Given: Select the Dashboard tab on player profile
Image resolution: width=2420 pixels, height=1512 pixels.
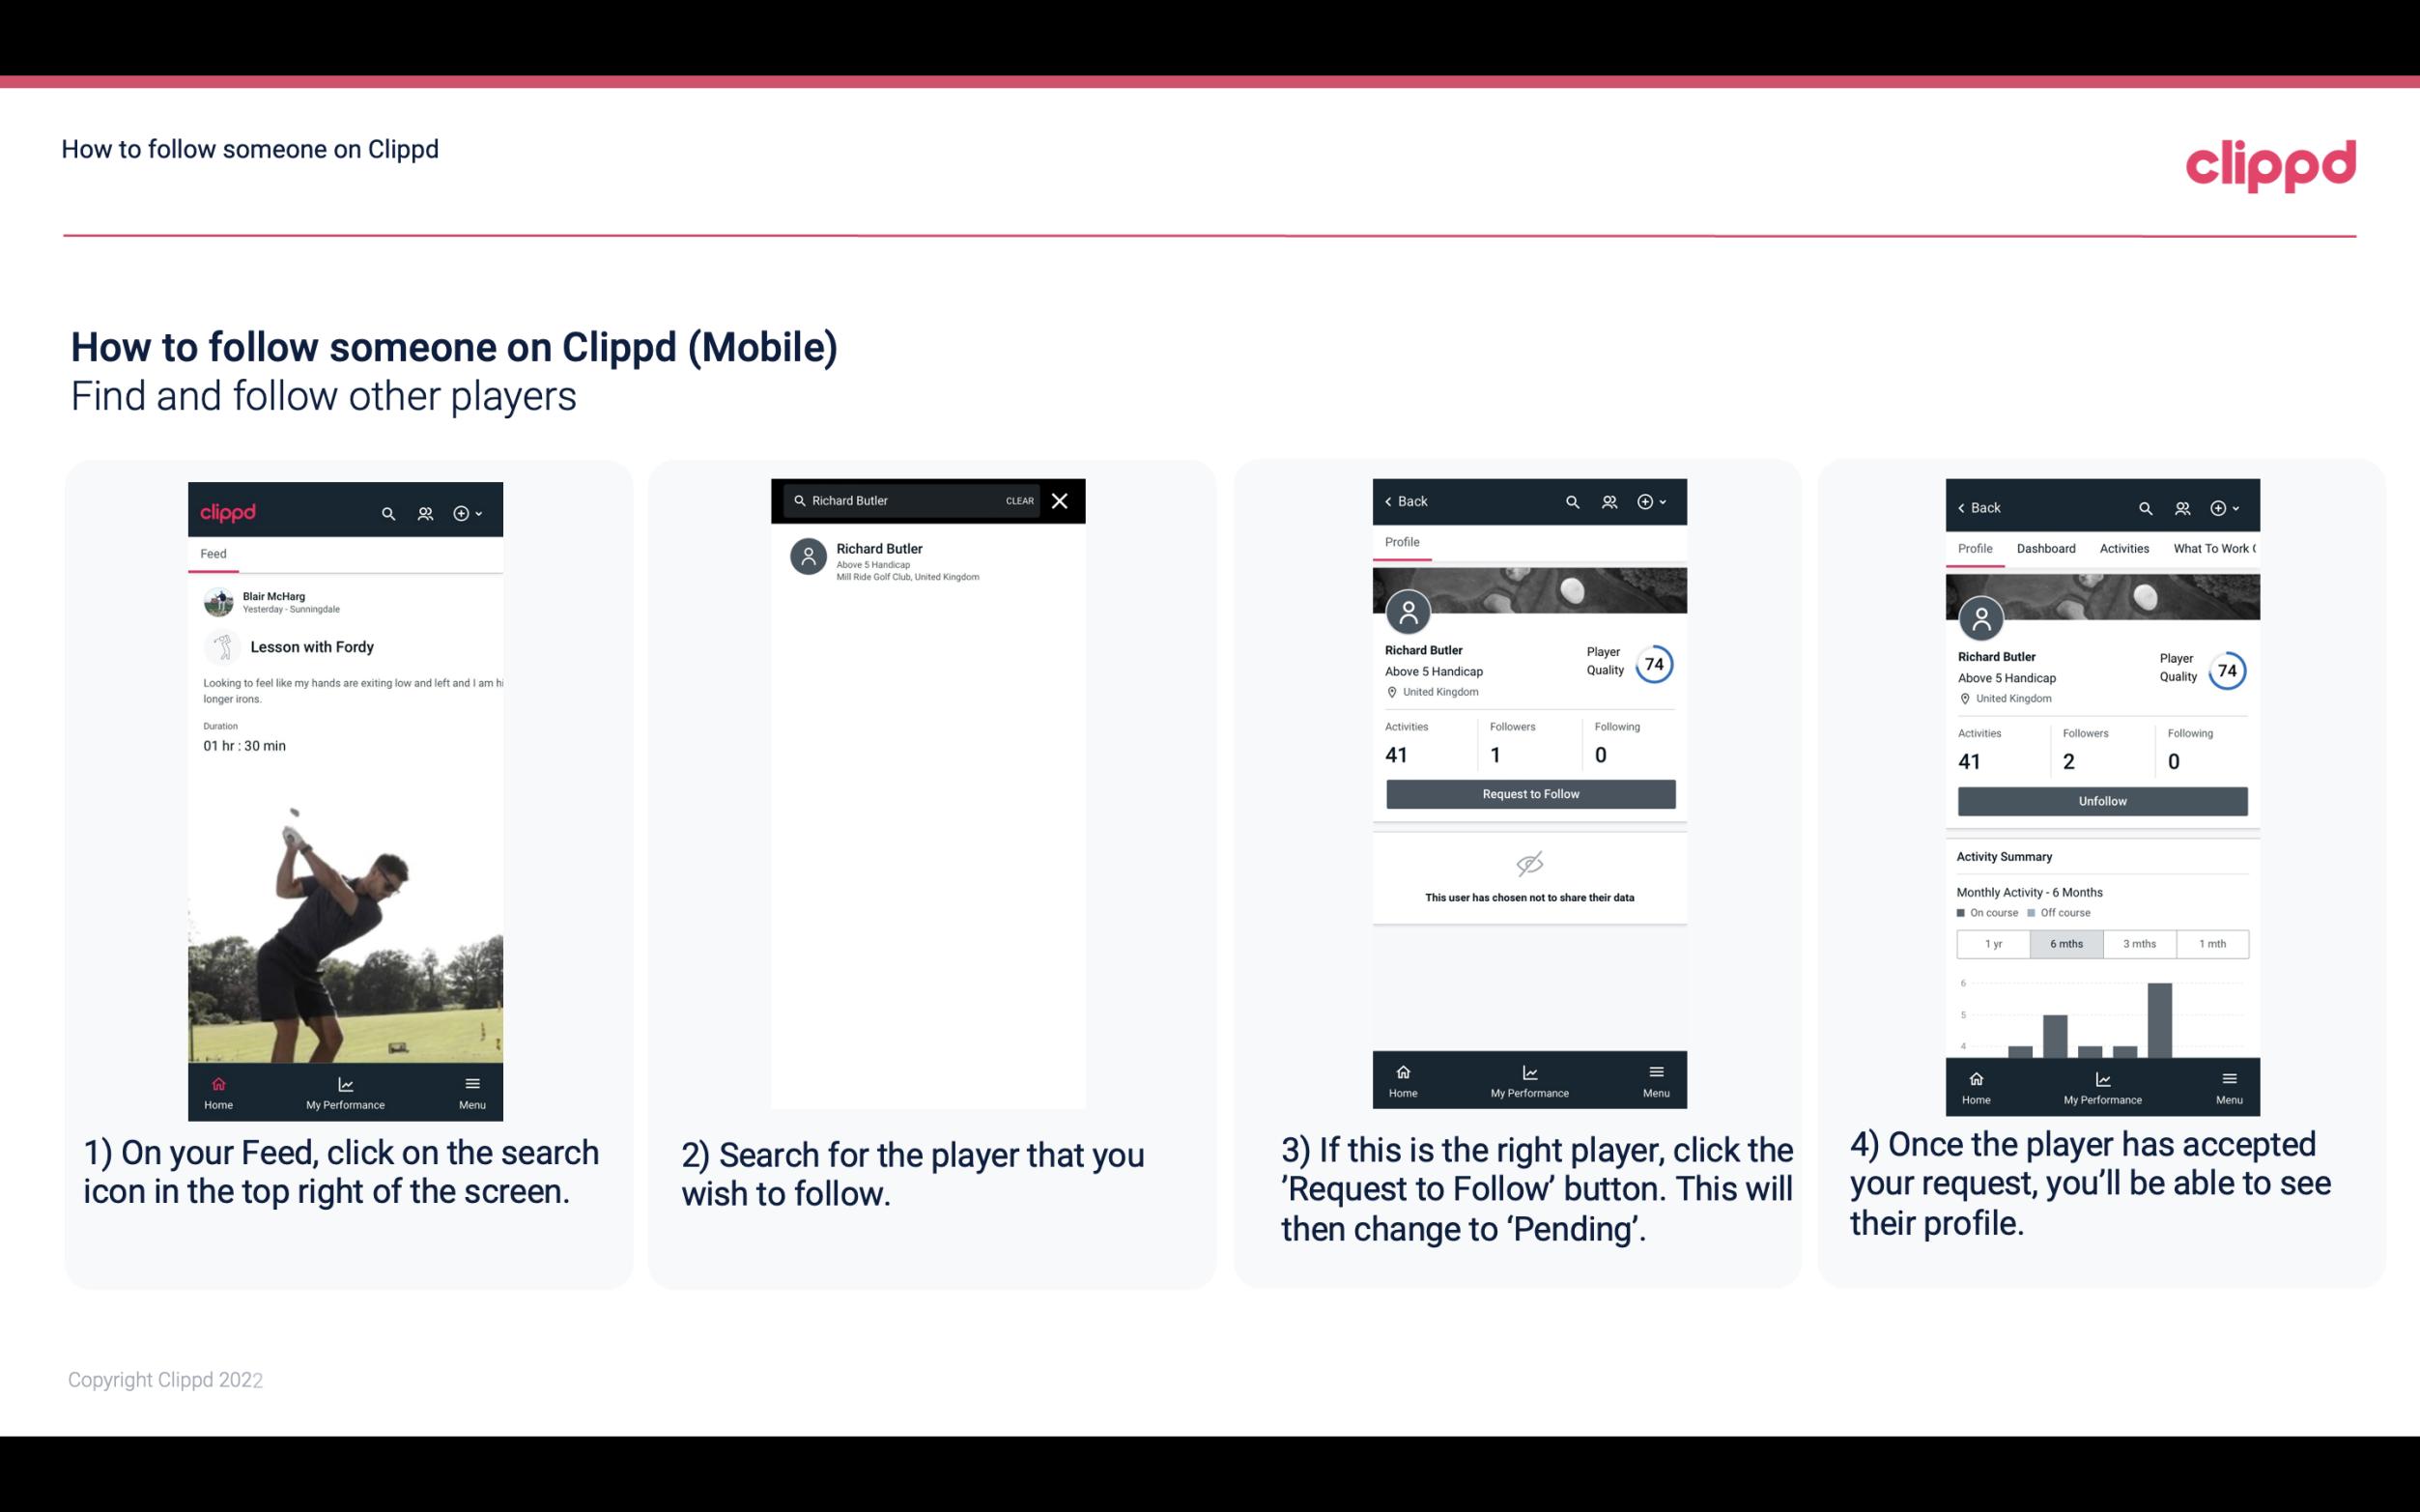Looking at the screenshot, I should pos(2046,549).
